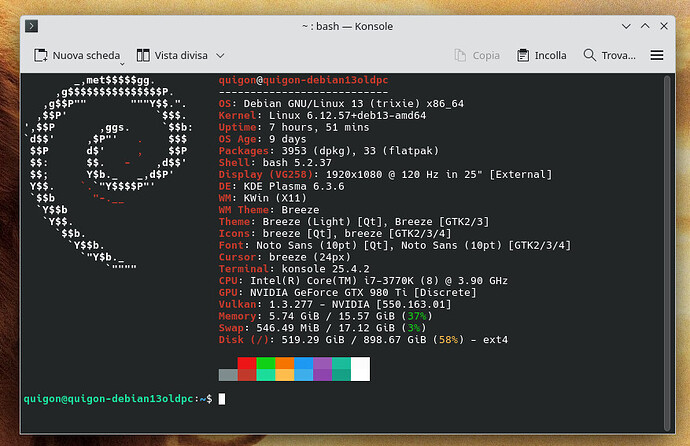Minimize window with the down chevron

click(x=626, y=26)
